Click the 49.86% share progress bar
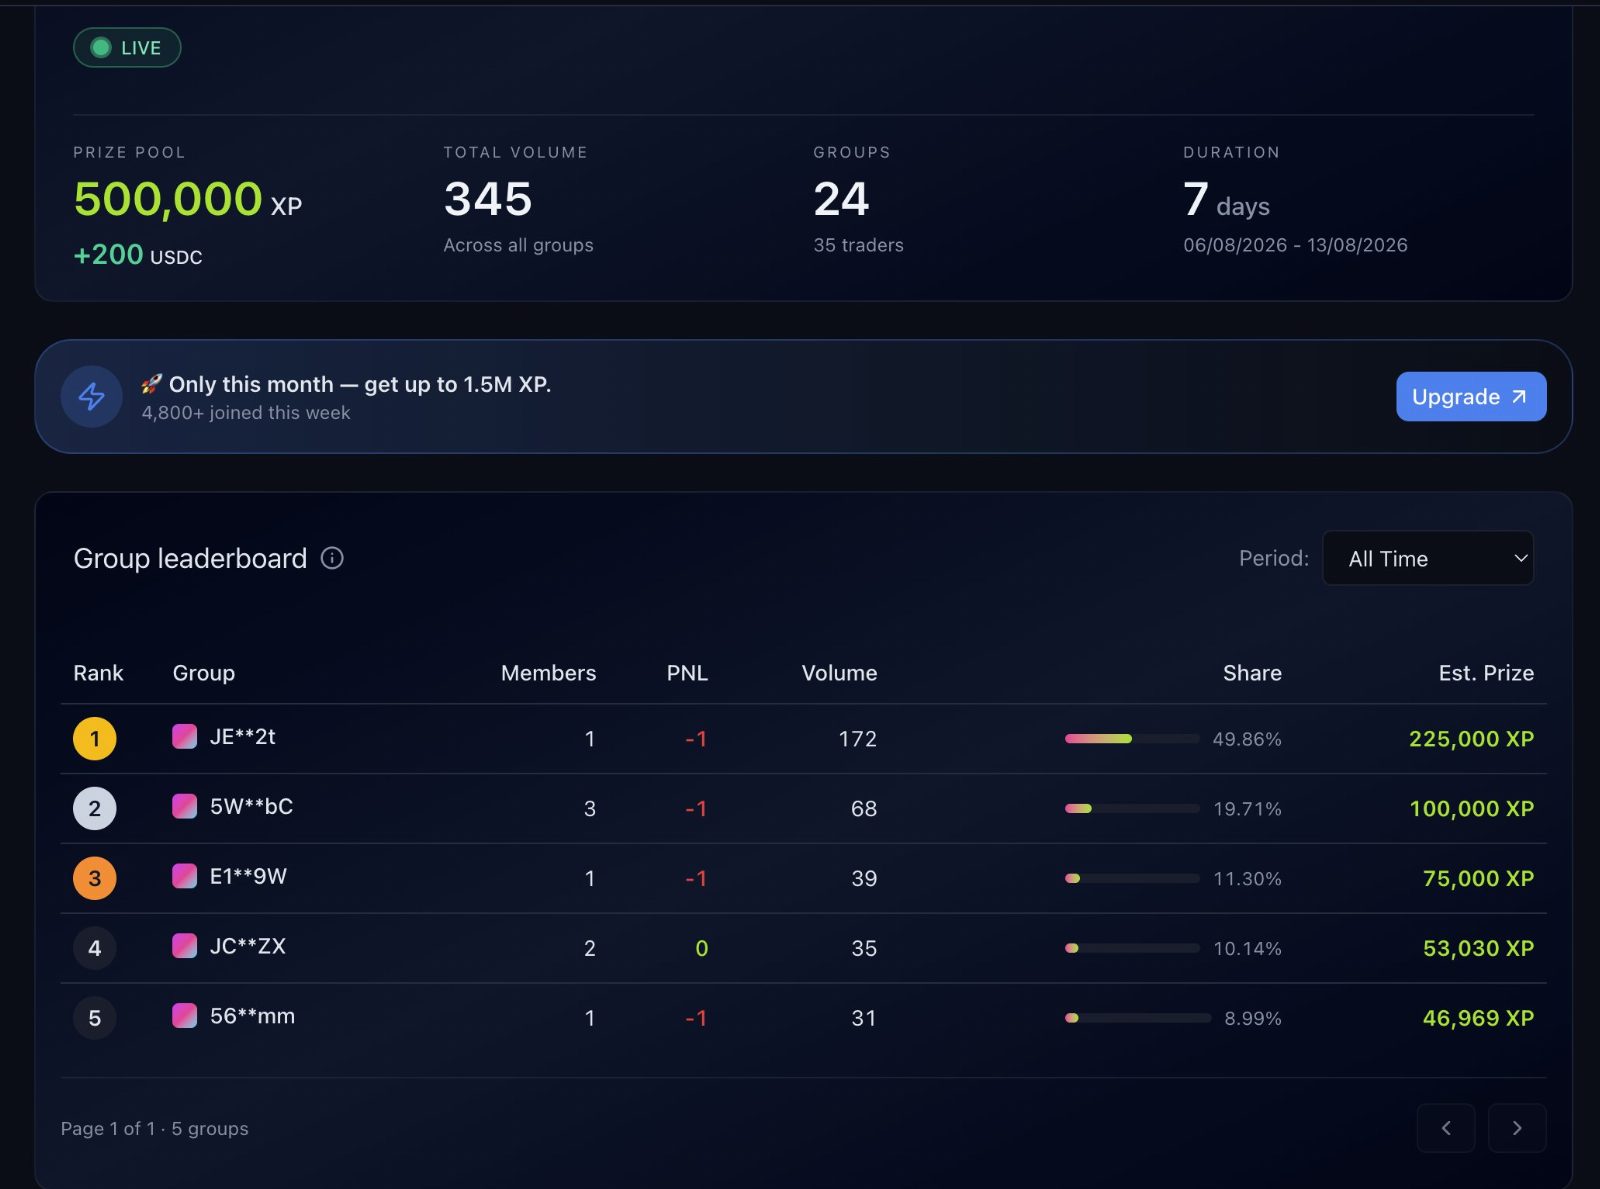 point(1132,739)
